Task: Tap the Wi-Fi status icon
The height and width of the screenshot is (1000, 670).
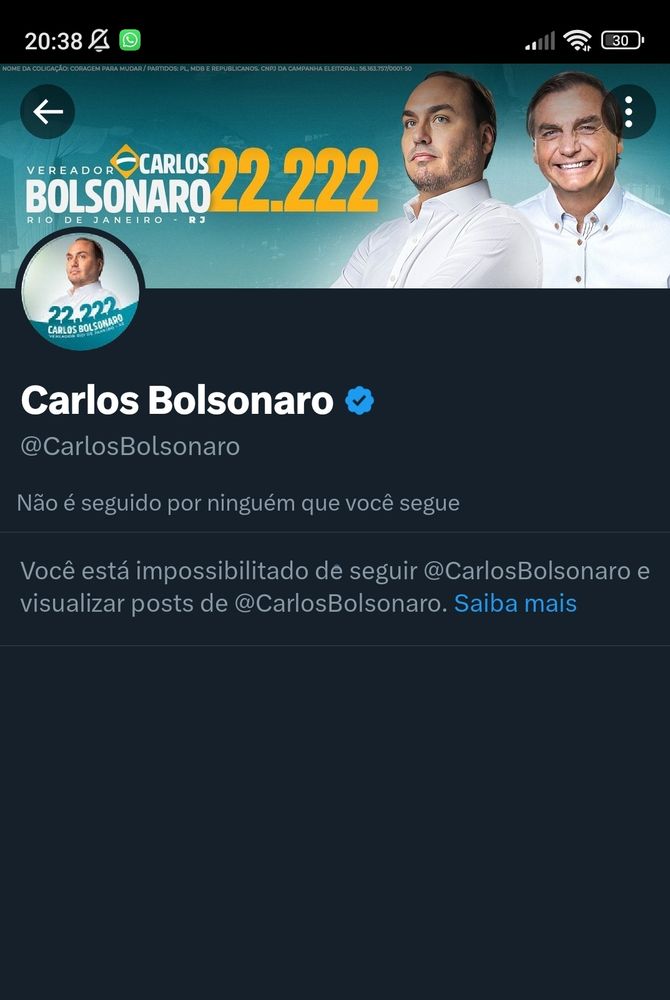Action: (x=578, y=41)
